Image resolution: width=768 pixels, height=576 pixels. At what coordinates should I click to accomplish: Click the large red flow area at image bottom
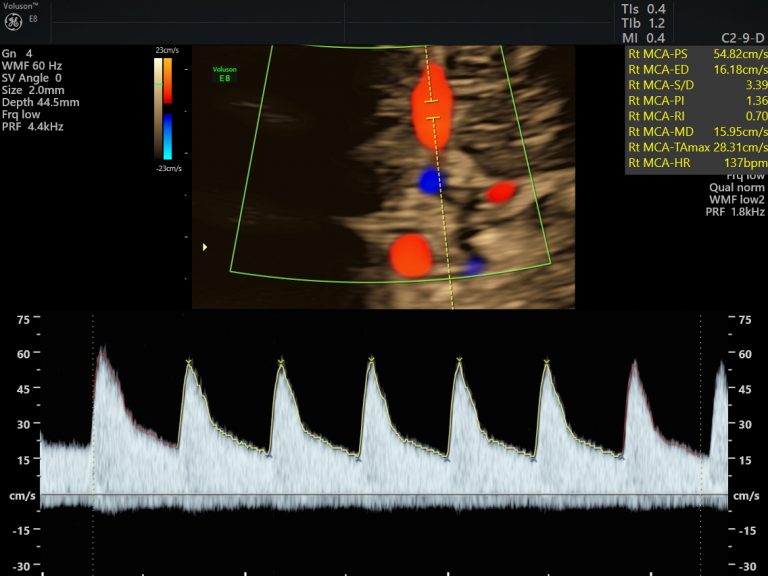pos(411,255)
